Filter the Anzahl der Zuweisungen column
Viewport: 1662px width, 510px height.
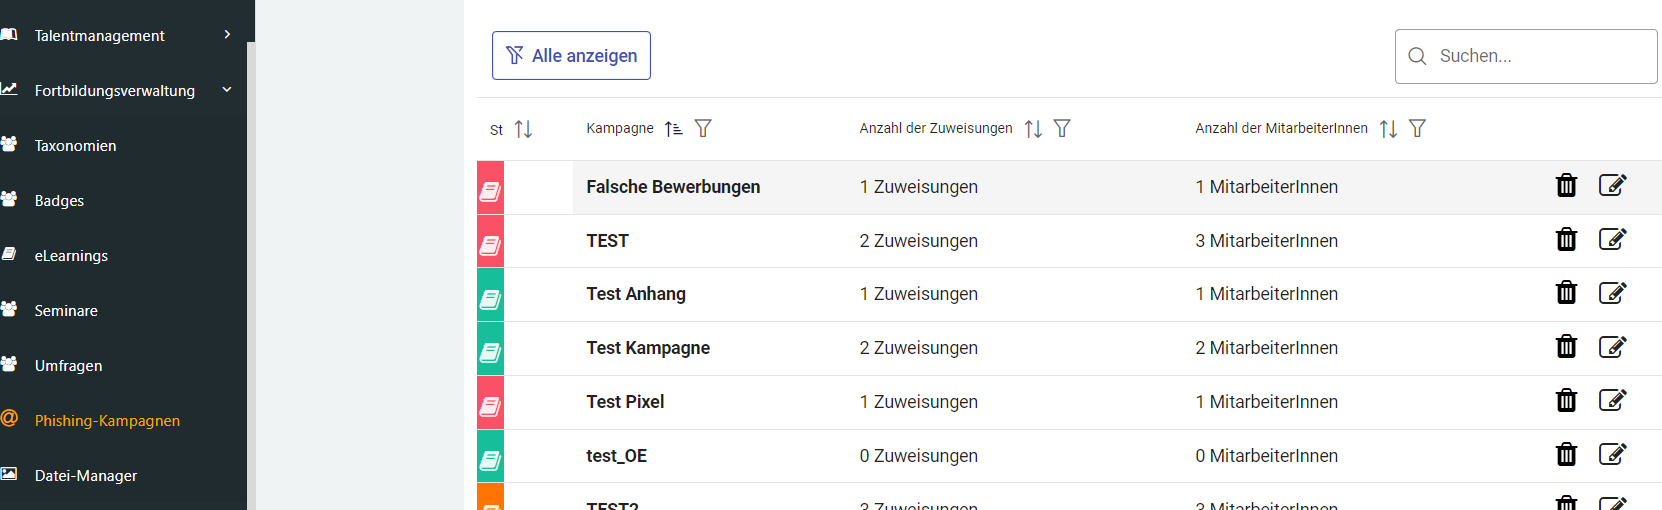tap(1062, 129)
